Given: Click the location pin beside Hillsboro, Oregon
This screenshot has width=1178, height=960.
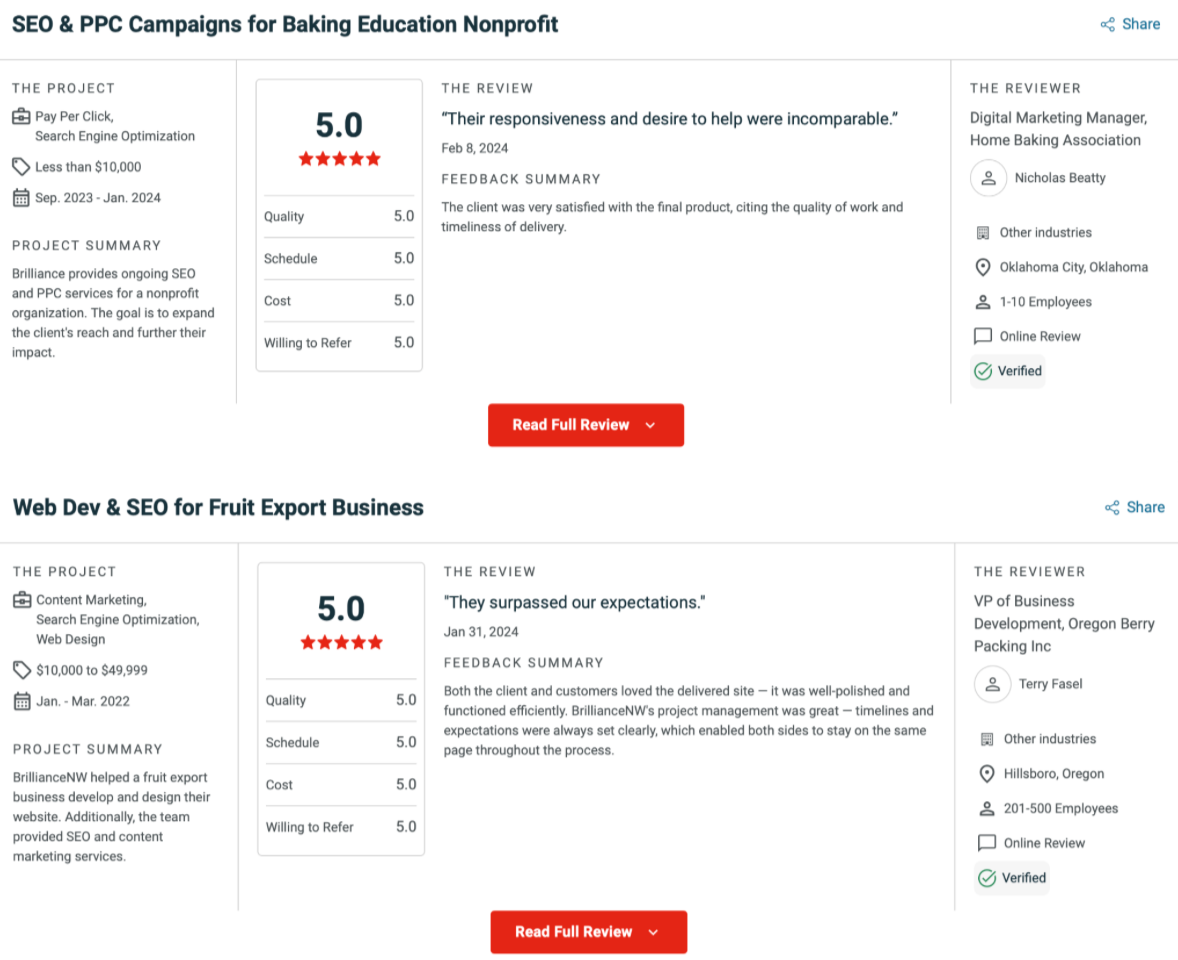Looking at the screenshot, I should (986, 774).
